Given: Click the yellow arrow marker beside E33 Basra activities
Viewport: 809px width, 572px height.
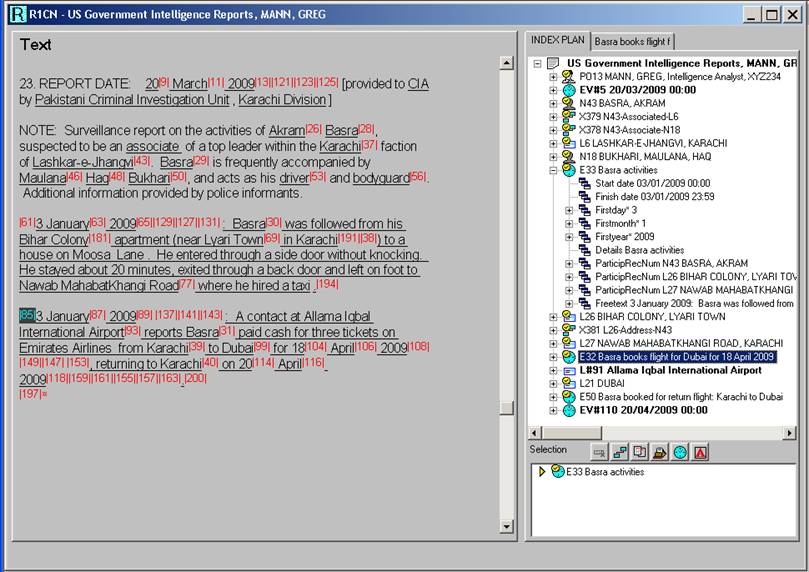Looking at the screenshot, I should (542, 471).
